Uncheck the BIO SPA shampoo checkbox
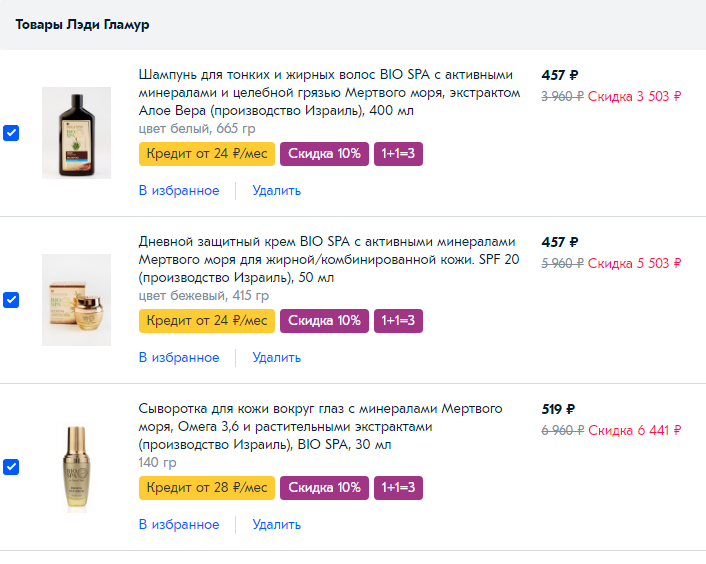 tap(11, 133)
